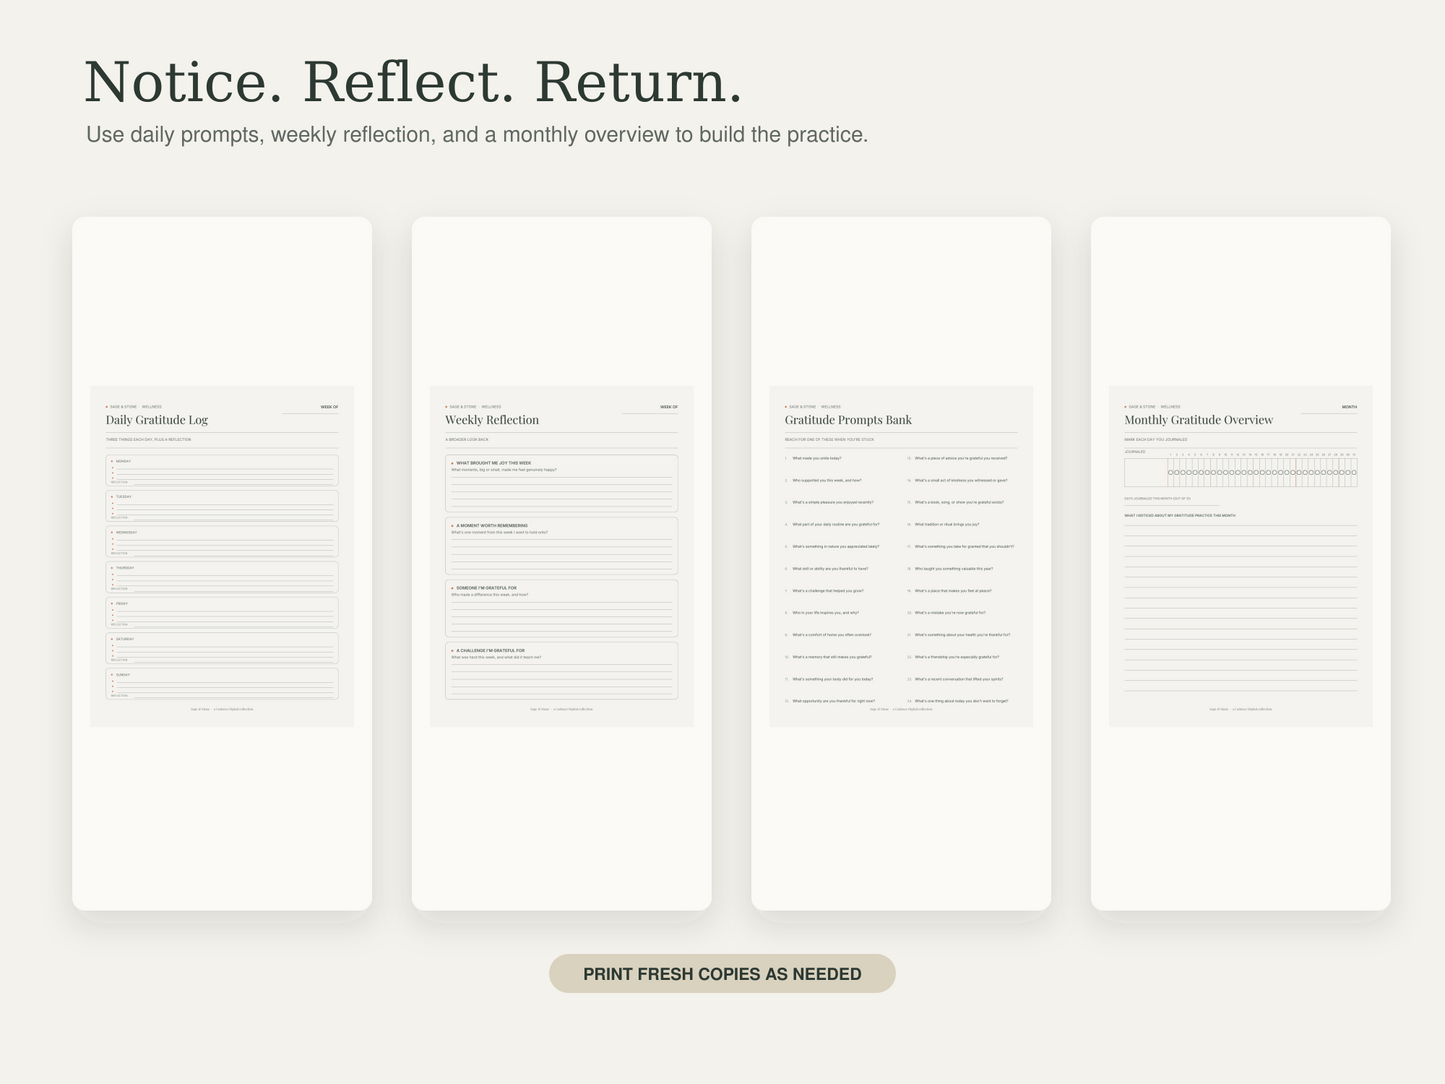Click the 'Monthly Gratitude Overview' title text
Screen dimensions: 1445x1084
pos(1199,420)
